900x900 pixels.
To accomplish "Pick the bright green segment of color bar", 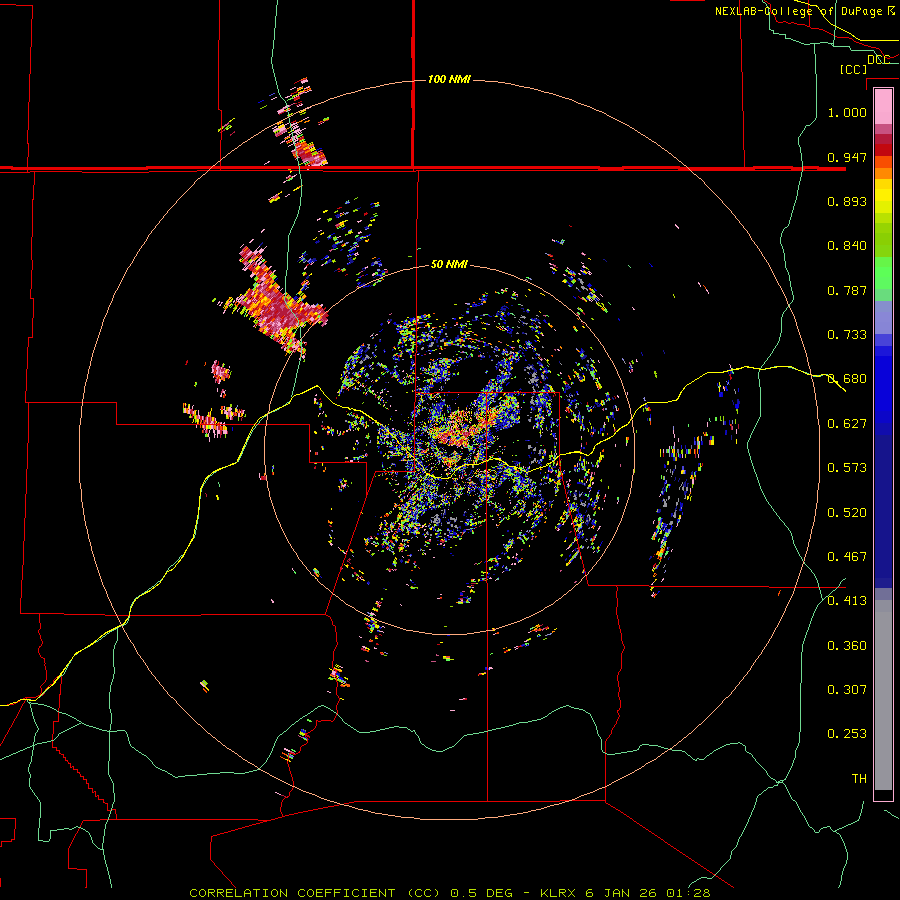I will (x=883, y=273).
